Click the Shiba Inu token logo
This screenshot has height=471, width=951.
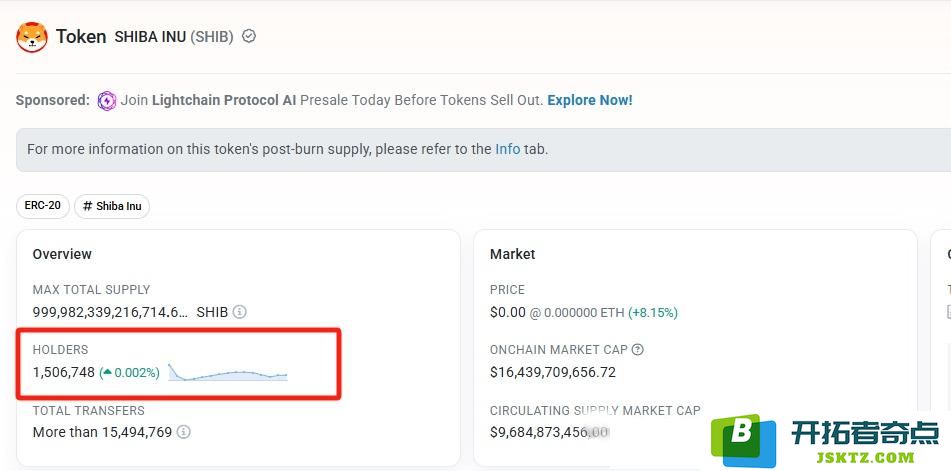pos(32,37)
